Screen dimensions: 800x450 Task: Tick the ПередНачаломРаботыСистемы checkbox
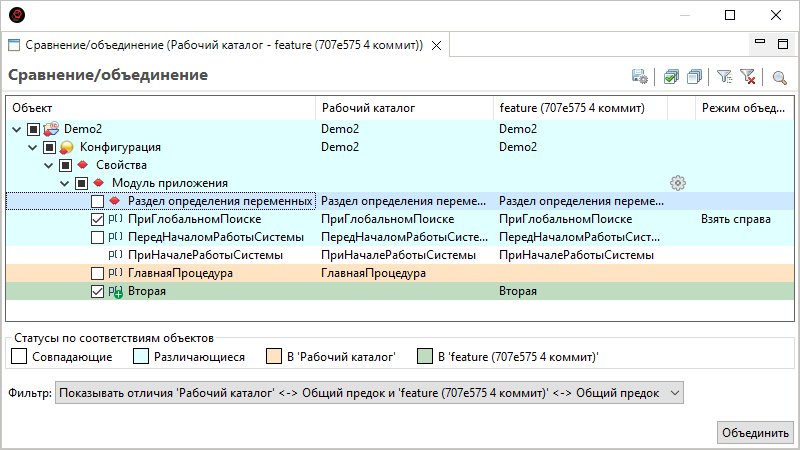pos(97,237)
